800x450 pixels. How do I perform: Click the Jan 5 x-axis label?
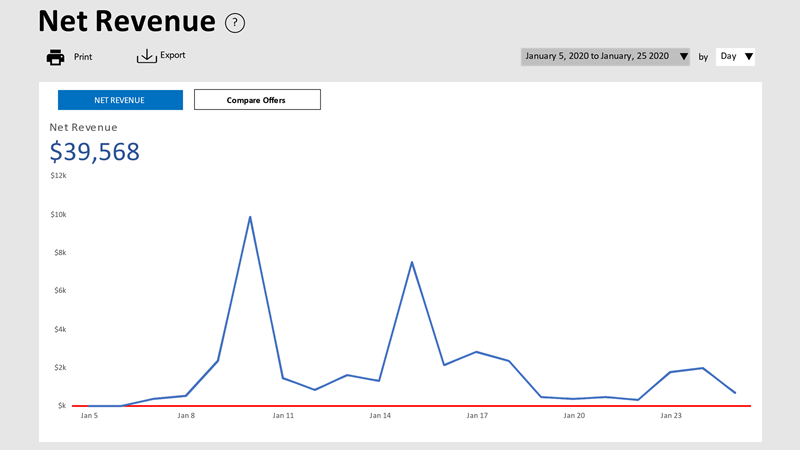pyautogui.click(x=90, y=415)
